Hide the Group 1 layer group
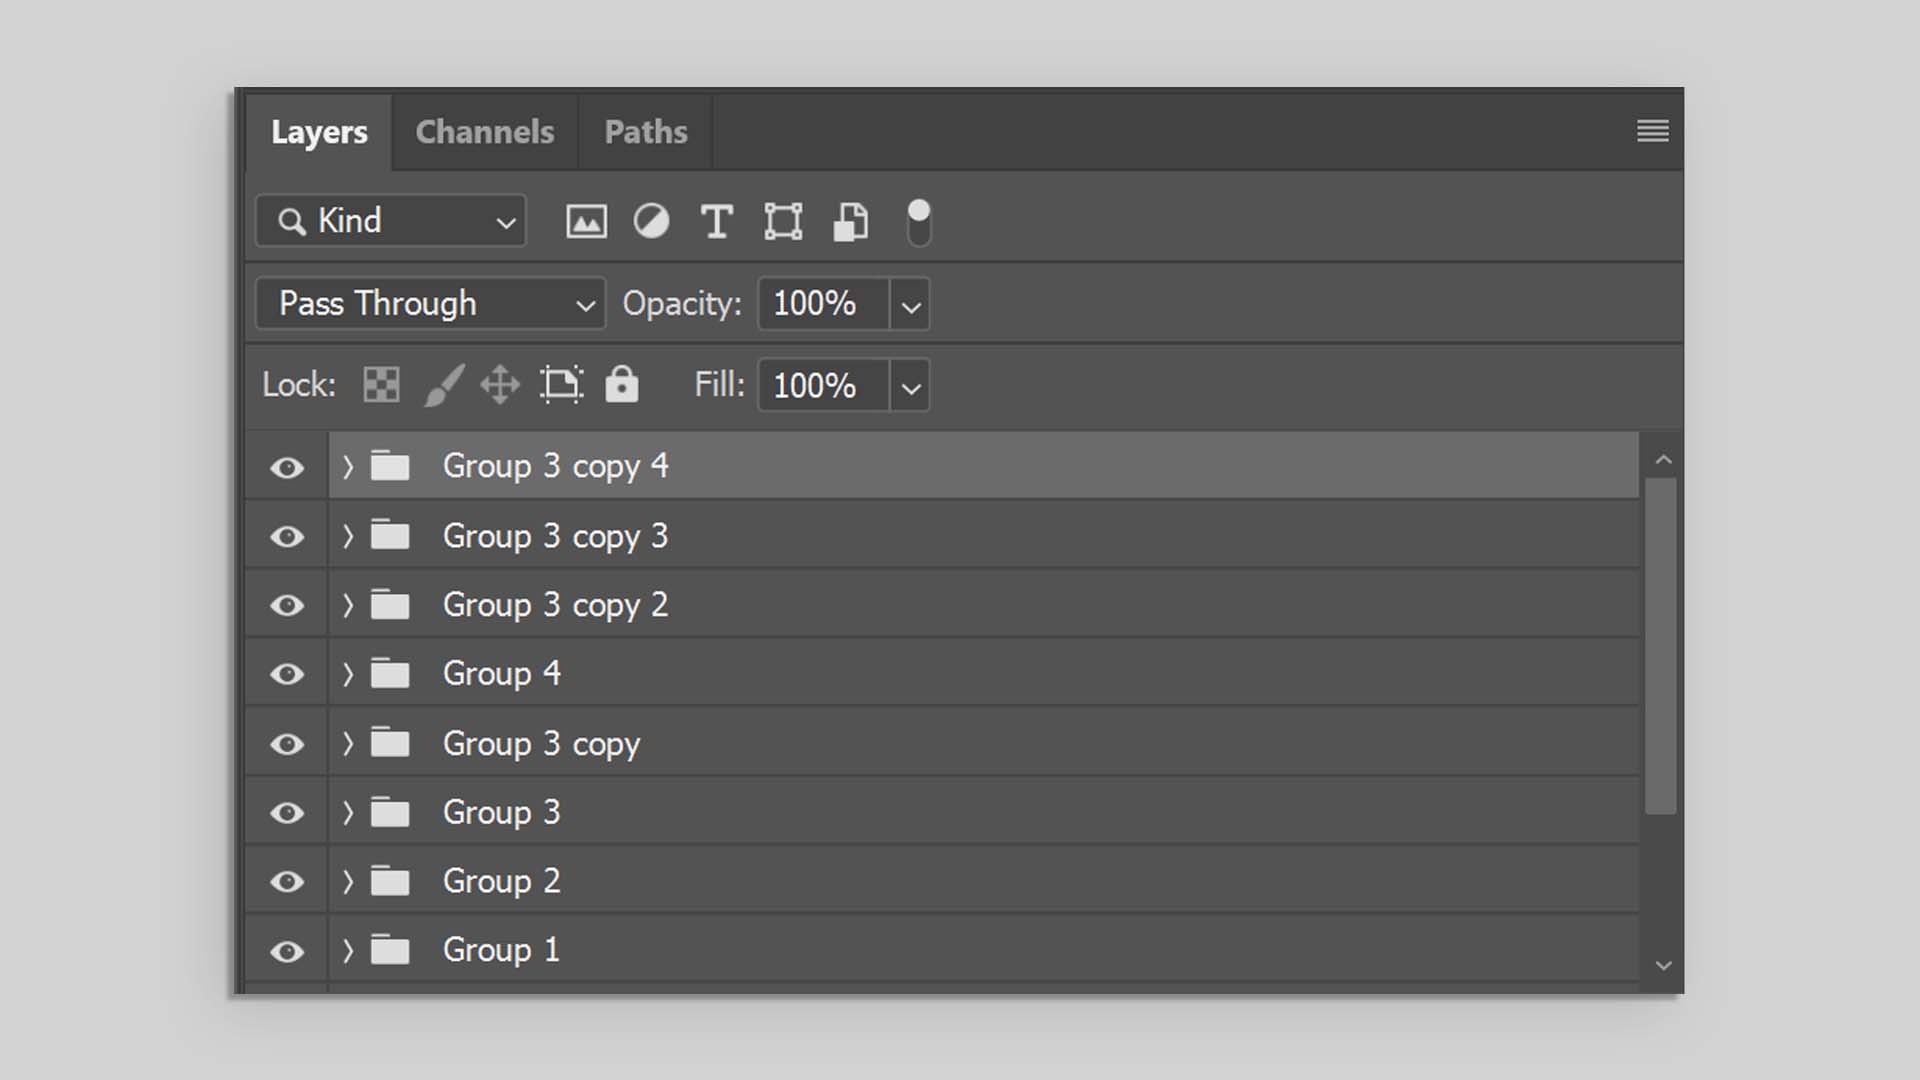1920x1080 pixels. [x=287, y=951]
